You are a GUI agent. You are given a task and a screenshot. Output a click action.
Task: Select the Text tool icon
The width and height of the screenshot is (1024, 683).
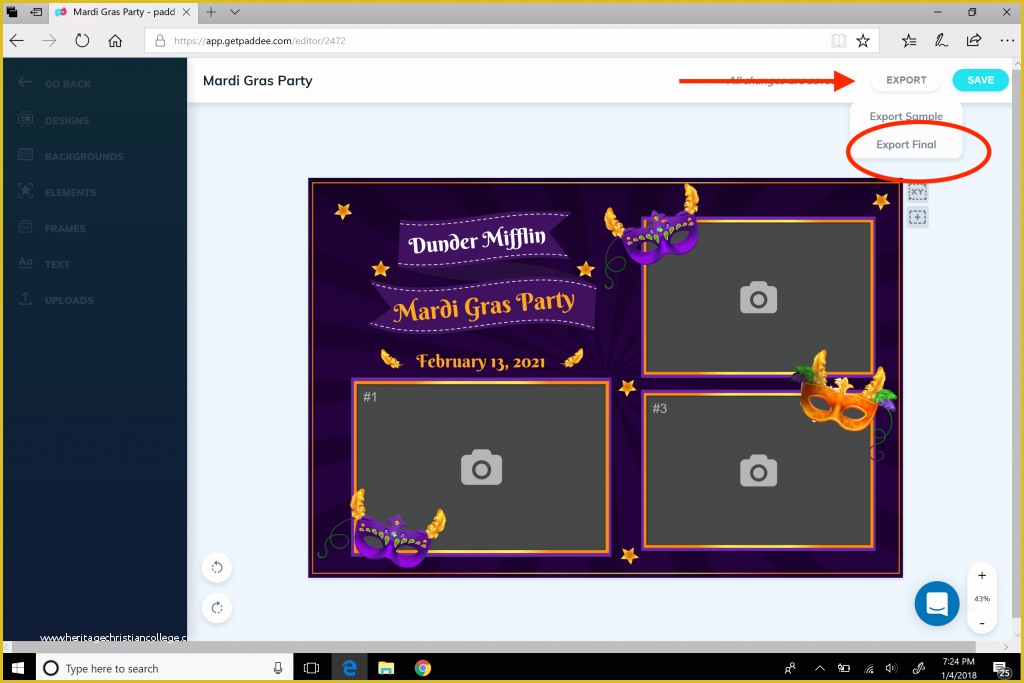click(x=25, y=262)
